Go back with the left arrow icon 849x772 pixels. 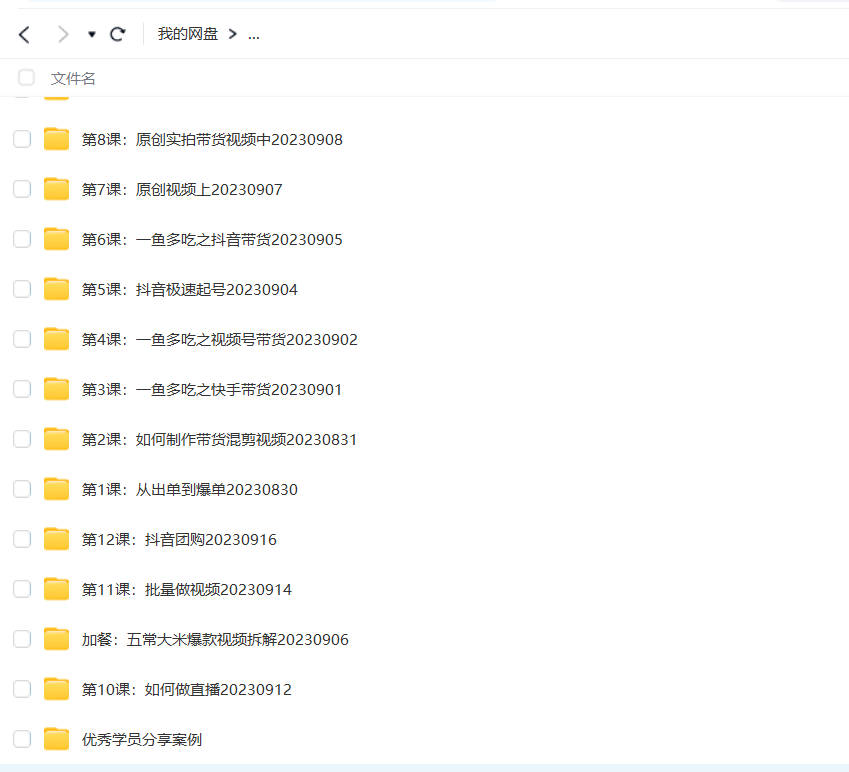coord(24,35)
